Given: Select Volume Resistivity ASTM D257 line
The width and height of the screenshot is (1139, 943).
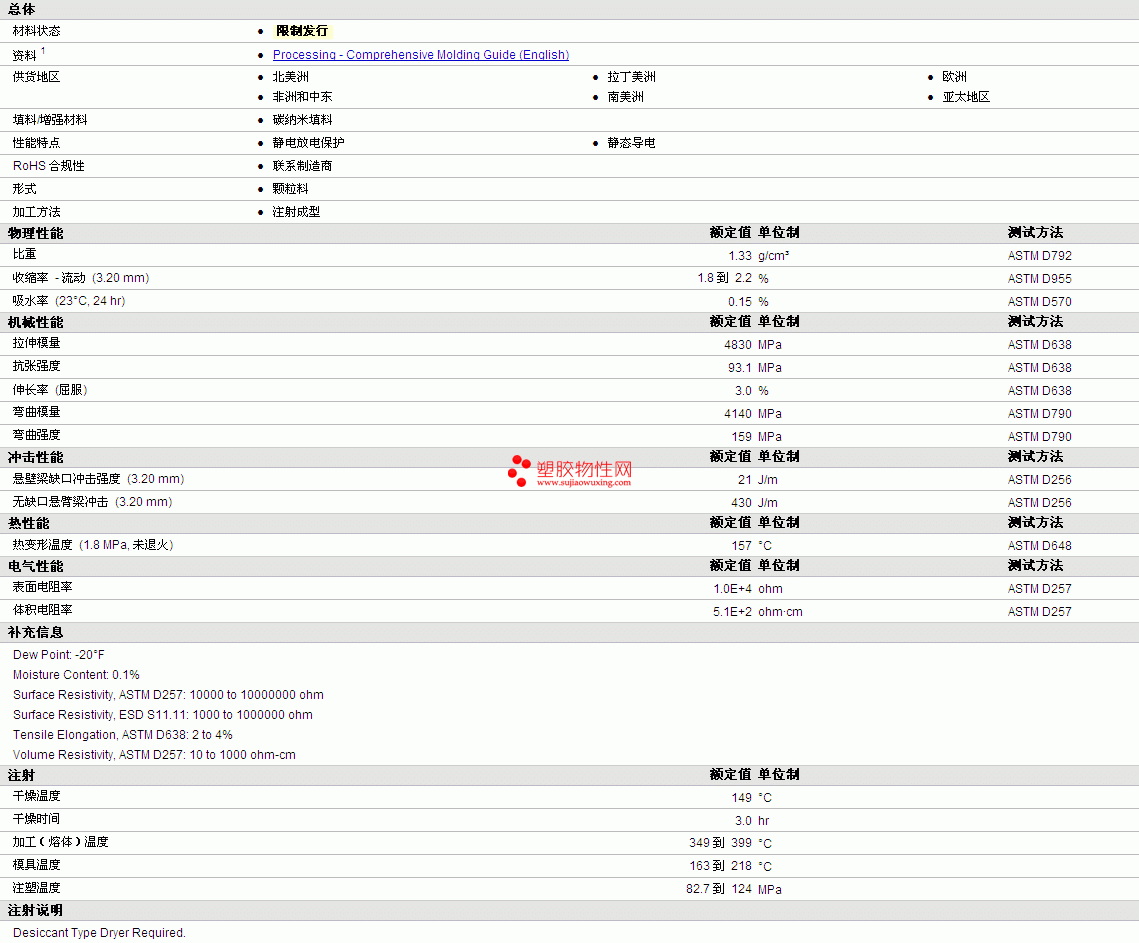Looking at the screenshot, I should [x=154, y=755].
